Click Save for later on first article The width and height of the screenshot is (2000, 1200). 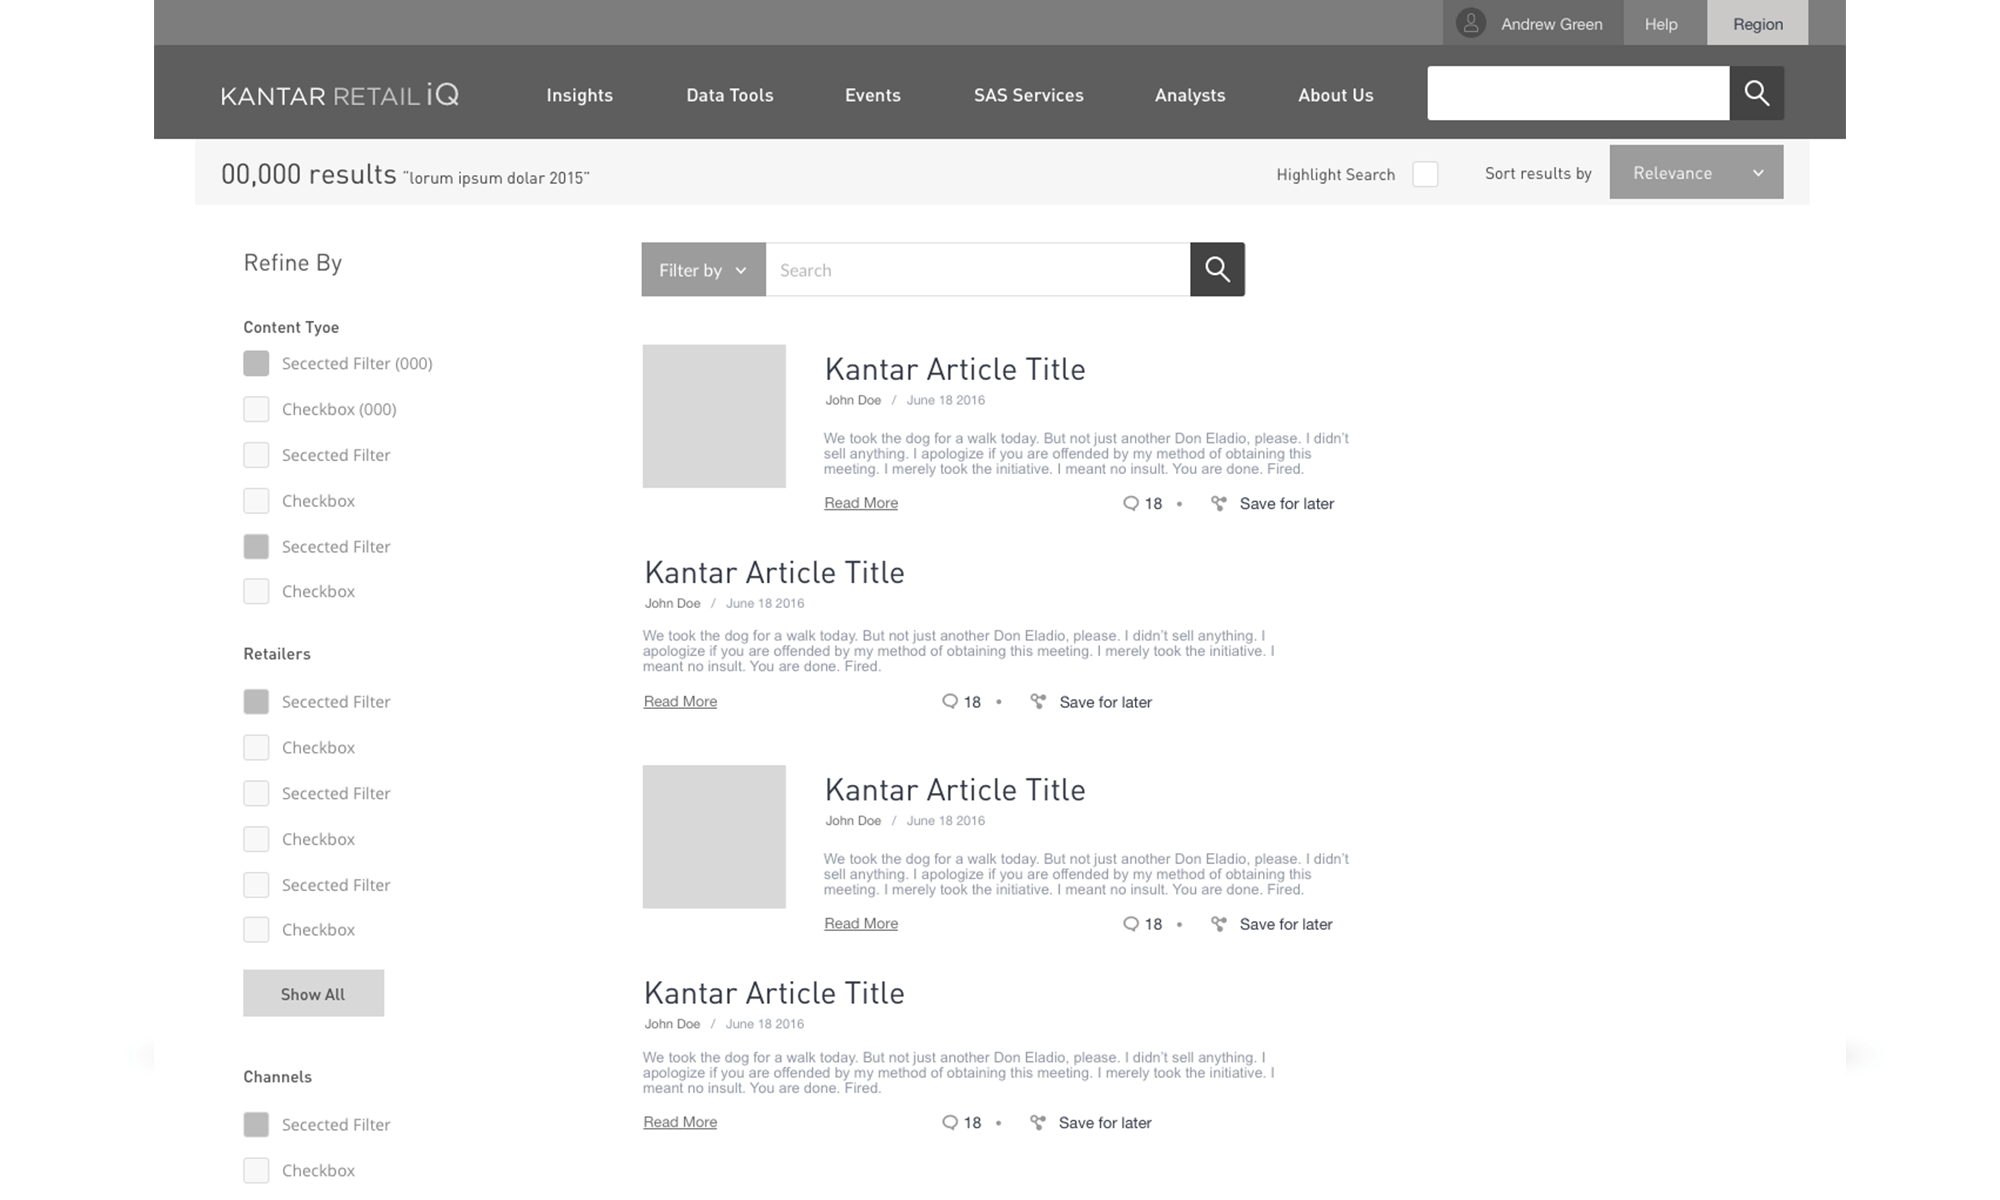pos(1287,504)
